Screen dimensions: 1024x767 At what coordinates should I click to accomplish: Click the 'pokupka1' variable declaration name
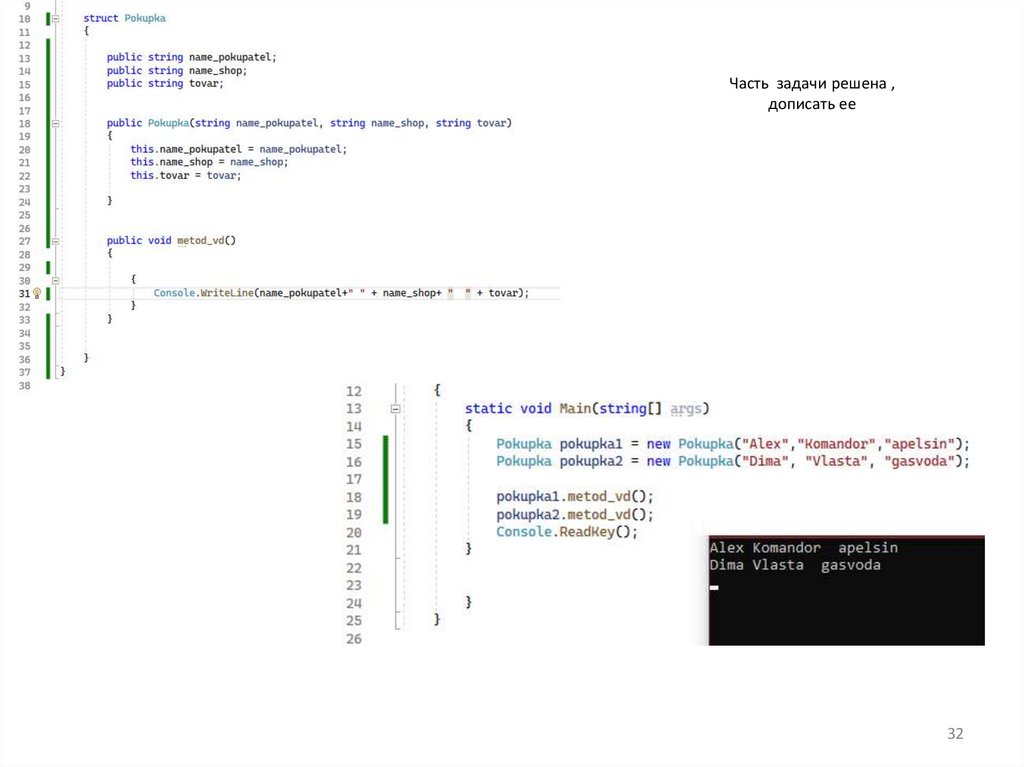tap(591, 444)
